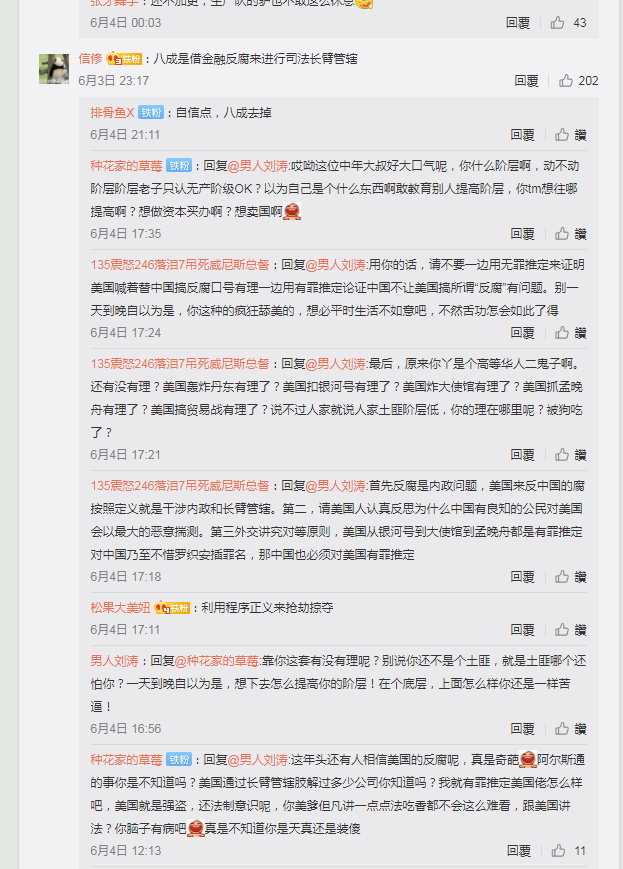Open 松果大美妞's profile link
Image resolution: width=623 pixels, height=869 pixels.
pyautogui.click(x=120, y=607)
